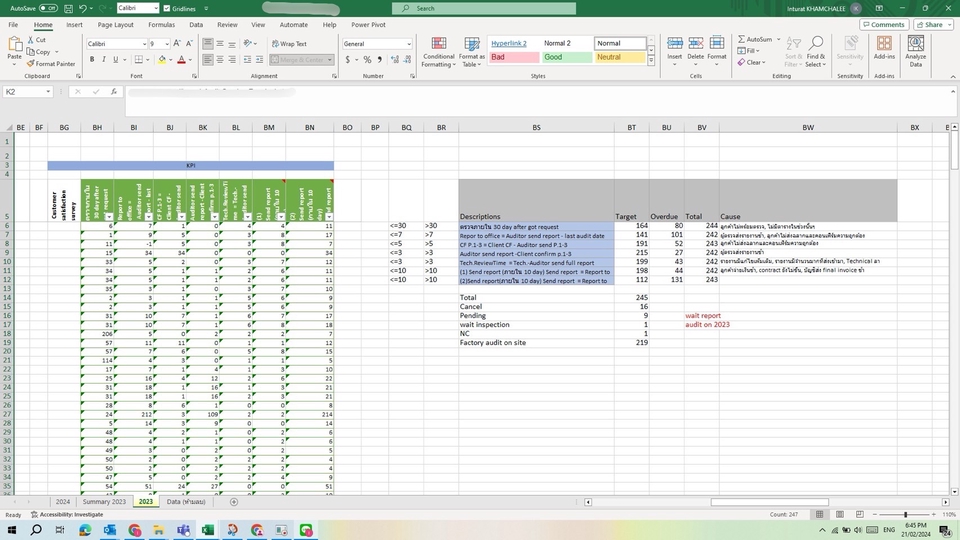The image size is (960, 540).
Task: Switch to the Data tab
Action: [196, 25]
